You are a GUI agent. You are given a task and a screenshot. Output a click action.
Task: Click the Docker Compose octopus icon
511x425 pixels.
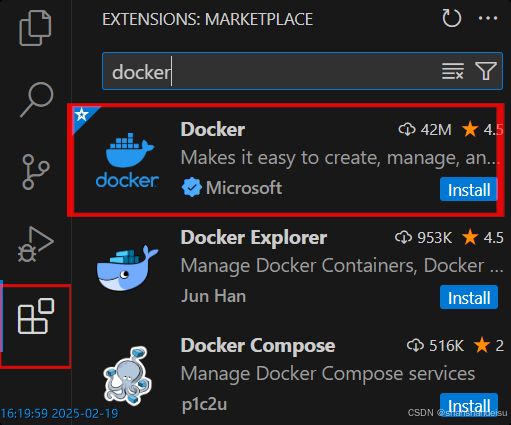126,376
